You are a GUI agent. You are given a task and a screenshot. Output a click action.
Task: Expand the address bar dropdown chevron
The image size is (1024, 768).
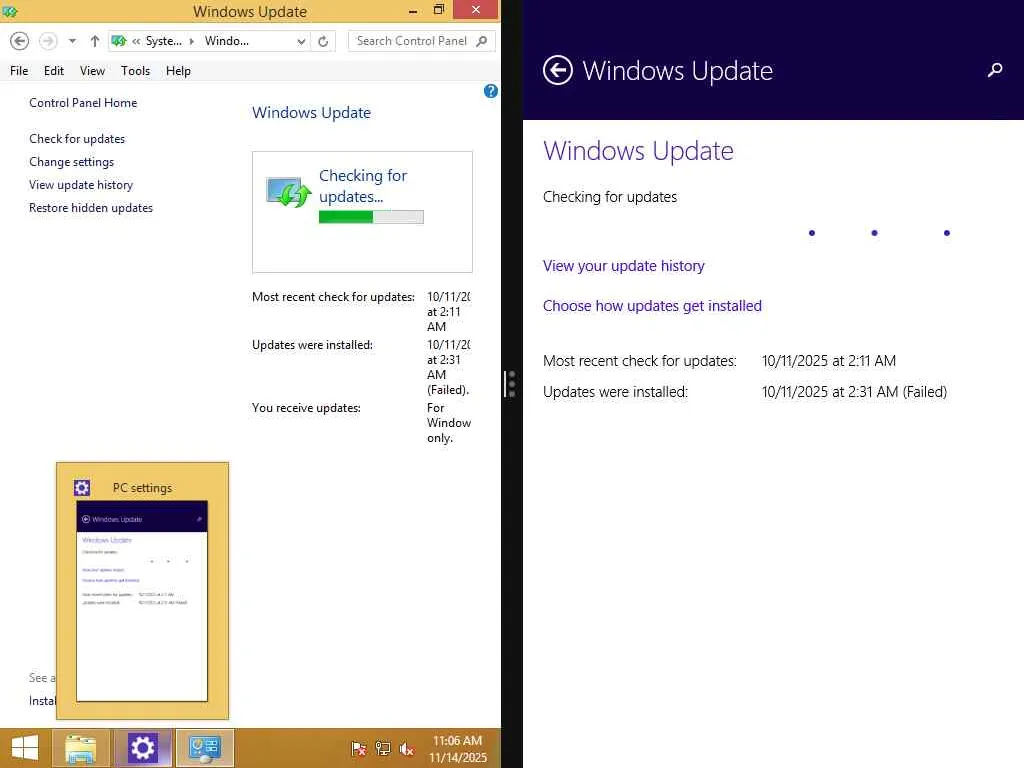click(x=301, y=41)
